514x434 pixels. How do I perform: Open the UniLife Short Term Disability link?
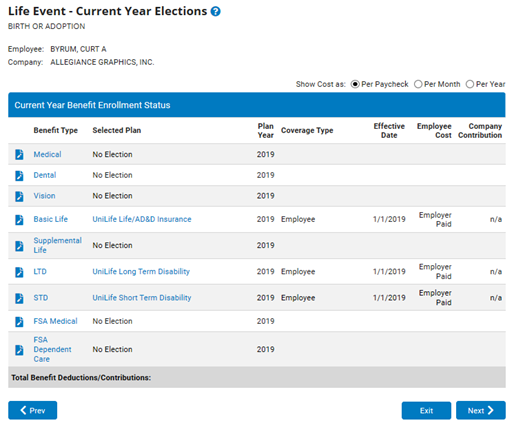pos(142,298)
